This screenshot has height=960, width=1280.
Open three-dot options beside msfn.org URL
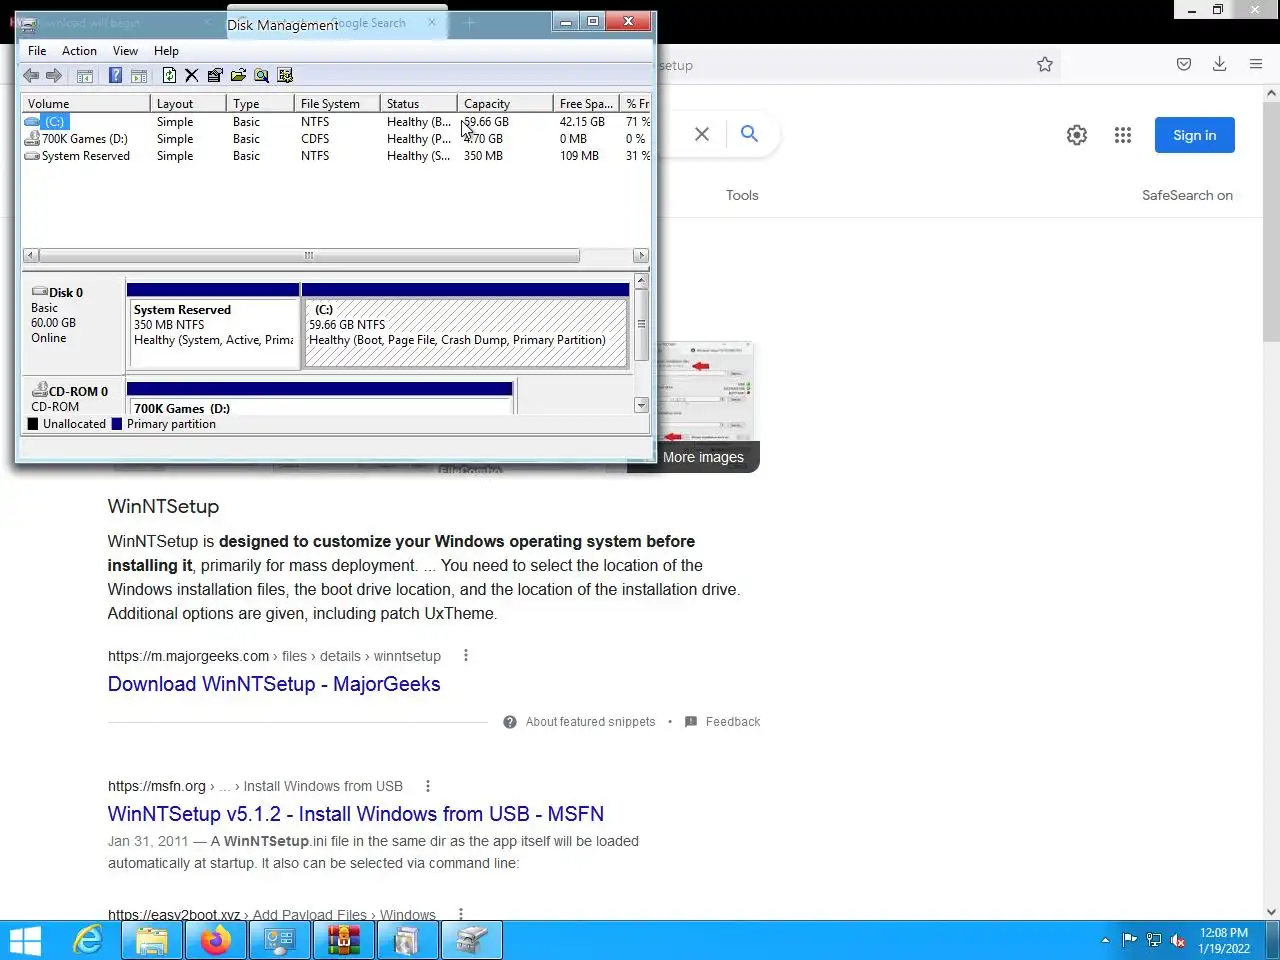tap(428, 786)
